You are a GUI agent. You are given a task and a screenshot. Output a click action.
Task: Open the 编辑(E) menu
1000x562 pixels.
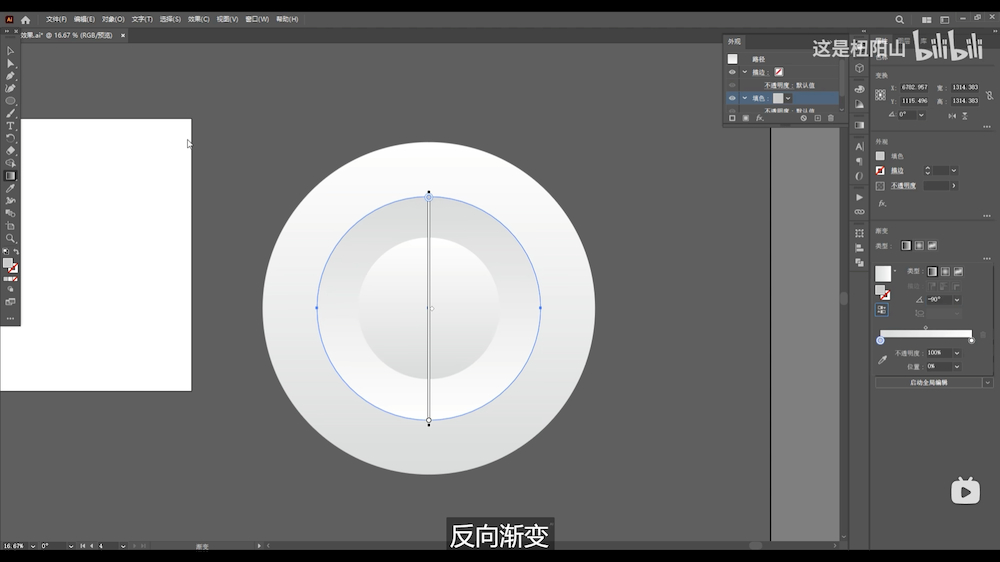[x=84, y=20]
